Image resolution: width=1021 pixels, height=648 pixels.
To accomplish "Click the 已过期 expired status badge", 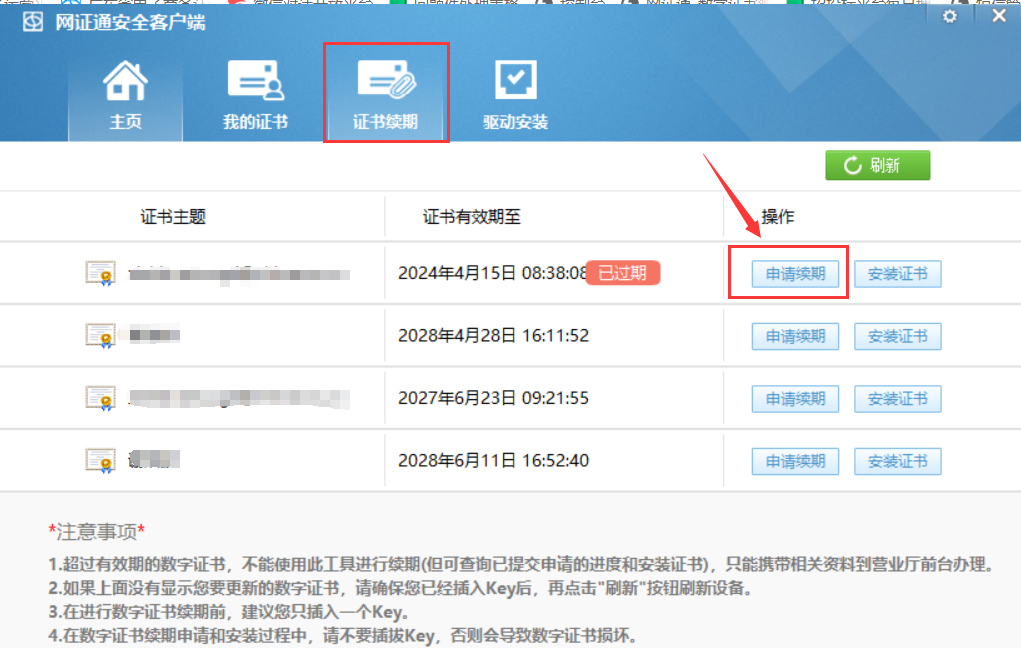I will click(622, 273).
